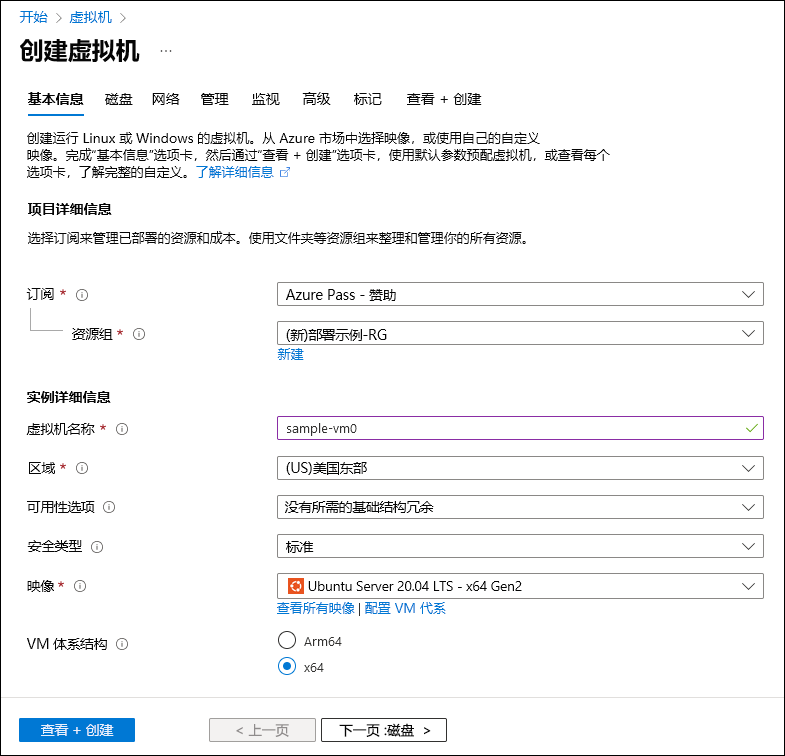Click the 上一页 button

[x=262, y=730]
